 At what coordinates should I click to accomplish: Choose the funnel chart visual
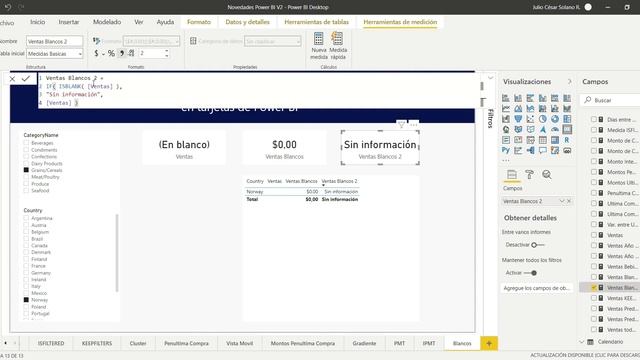[x=518, y=119]
